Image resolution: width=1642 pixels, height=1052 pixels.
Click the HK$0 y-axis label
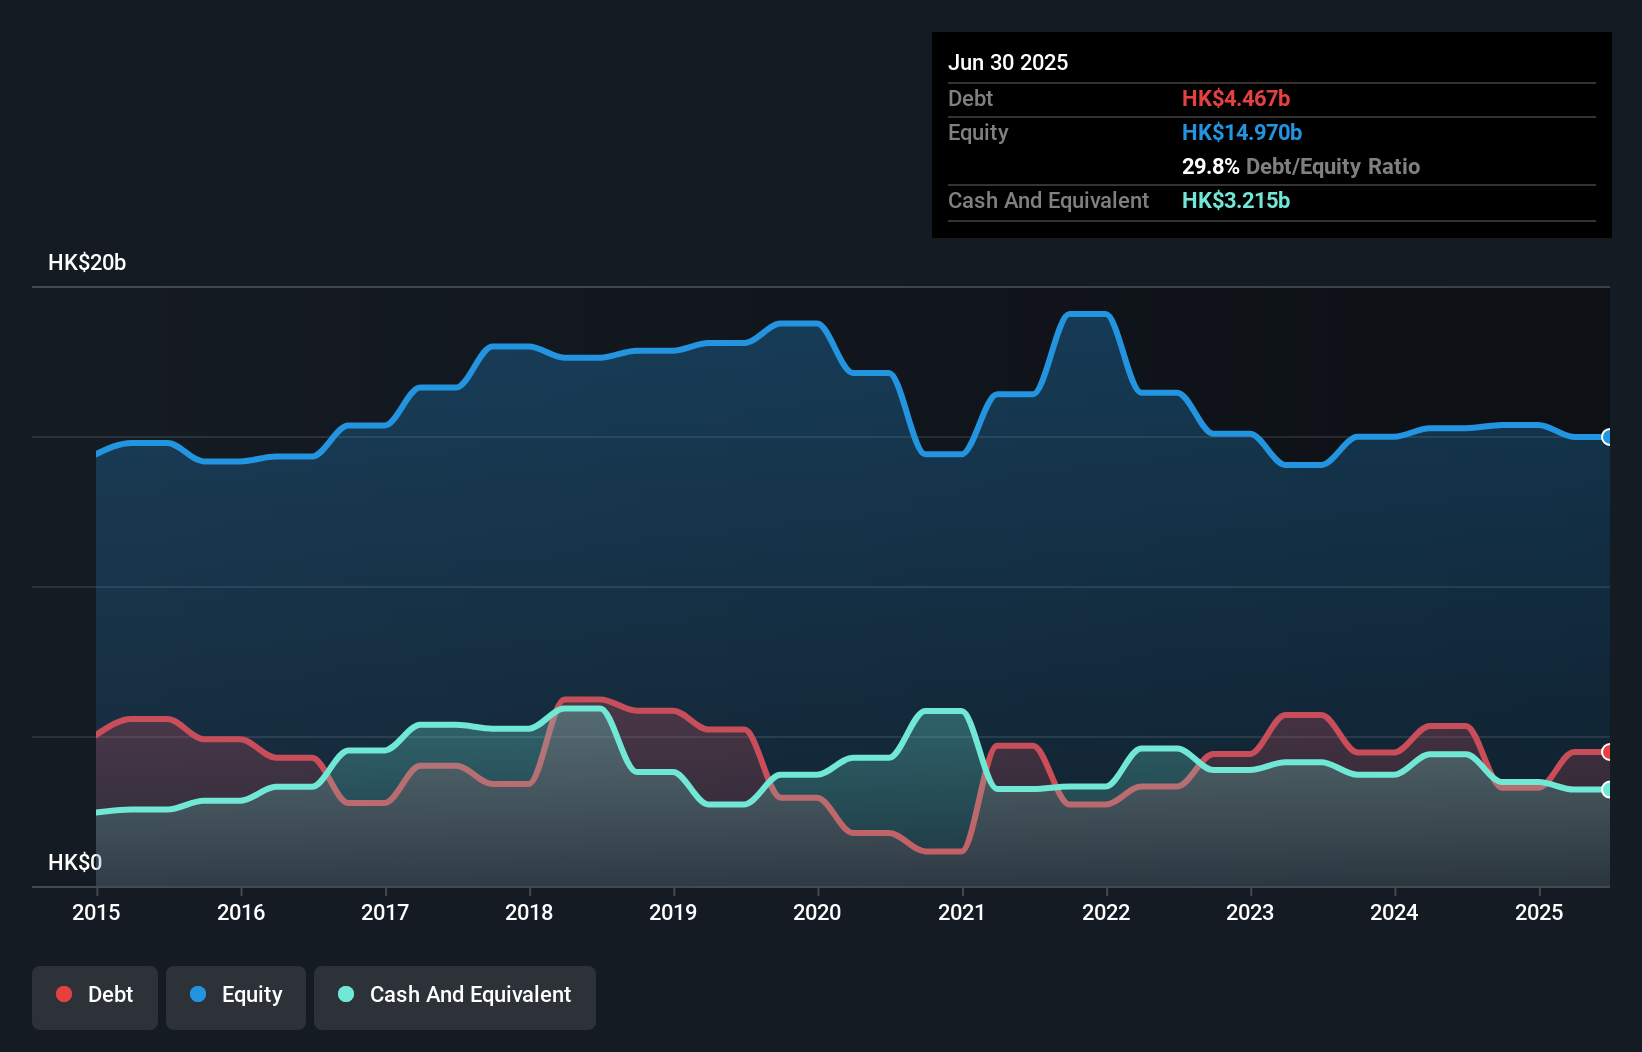[x=75, y=862]
